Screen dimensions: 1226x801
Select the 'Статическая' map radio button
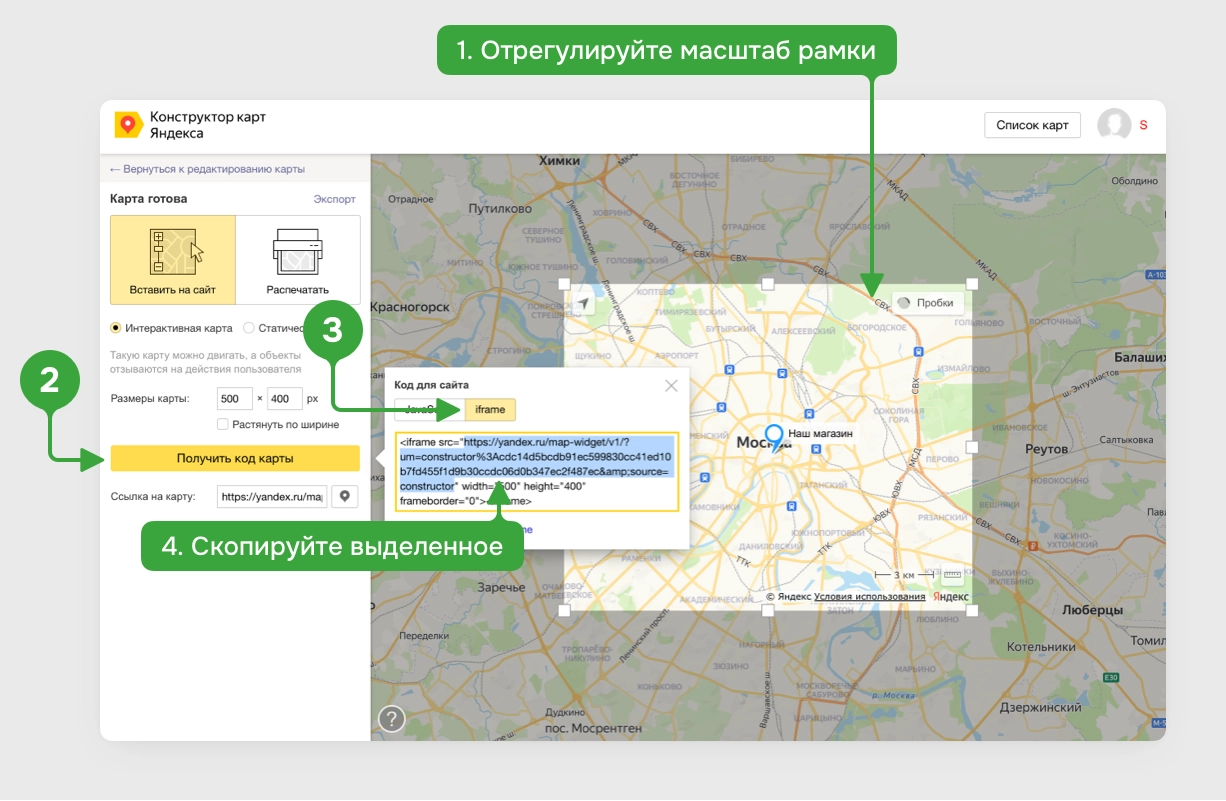coord(249,328)
